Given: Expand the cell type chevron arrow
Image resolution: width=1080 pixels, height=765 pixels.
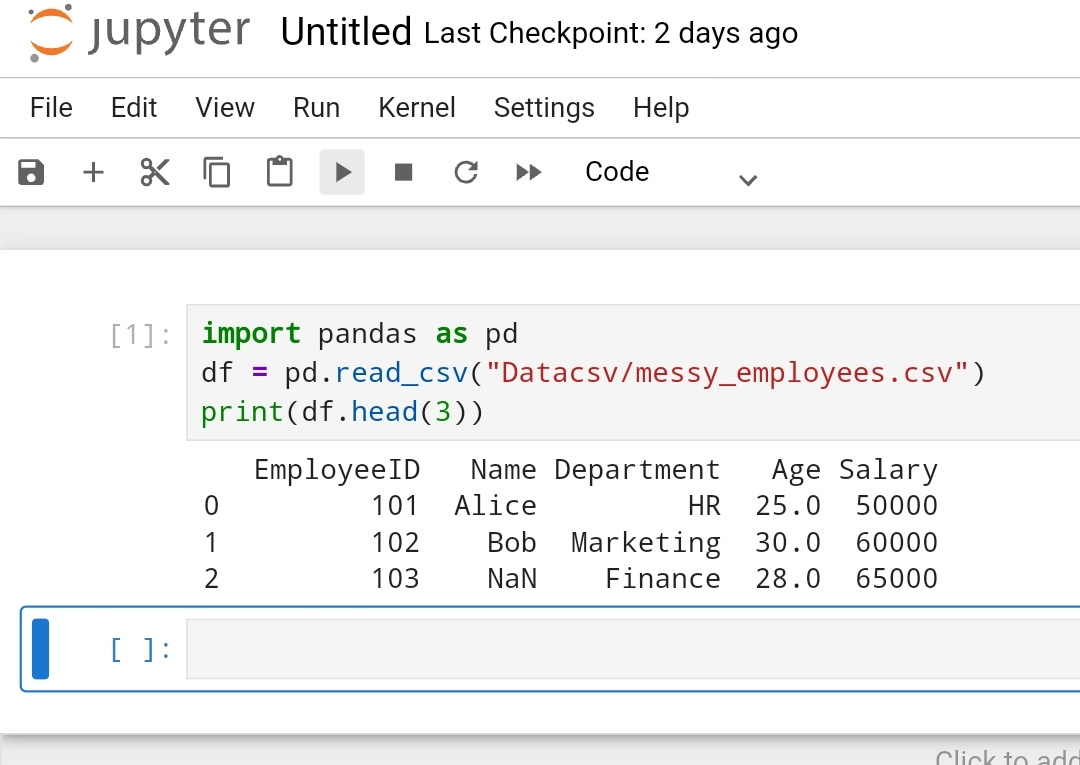Looking at the screenshot, I should [x=748, y=180].
